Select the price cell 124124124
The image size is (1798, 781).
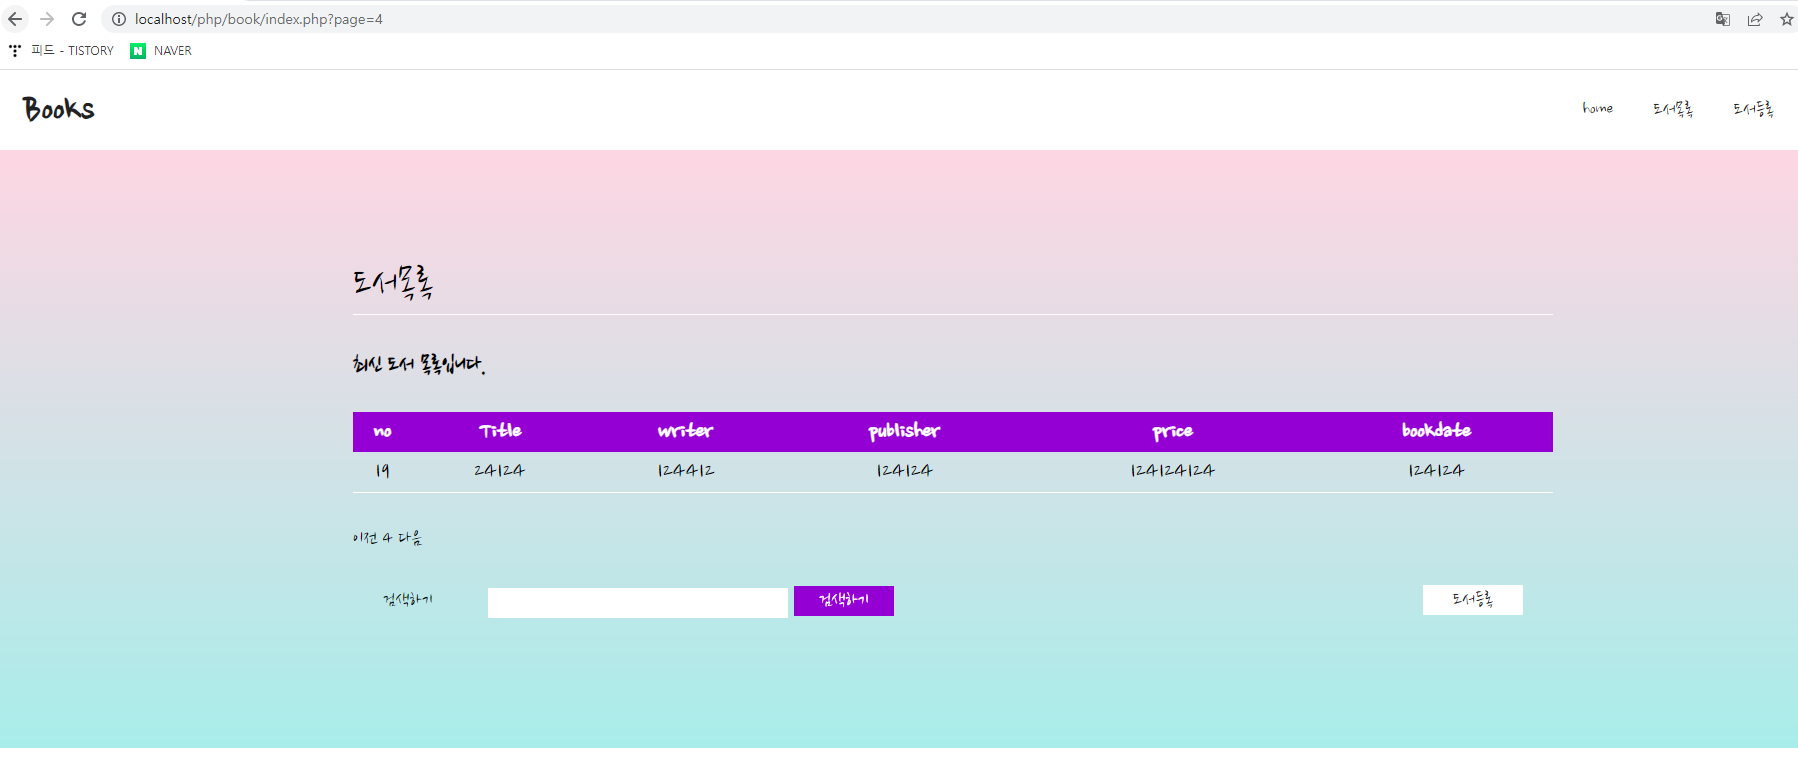click(x=1172, y=471)
